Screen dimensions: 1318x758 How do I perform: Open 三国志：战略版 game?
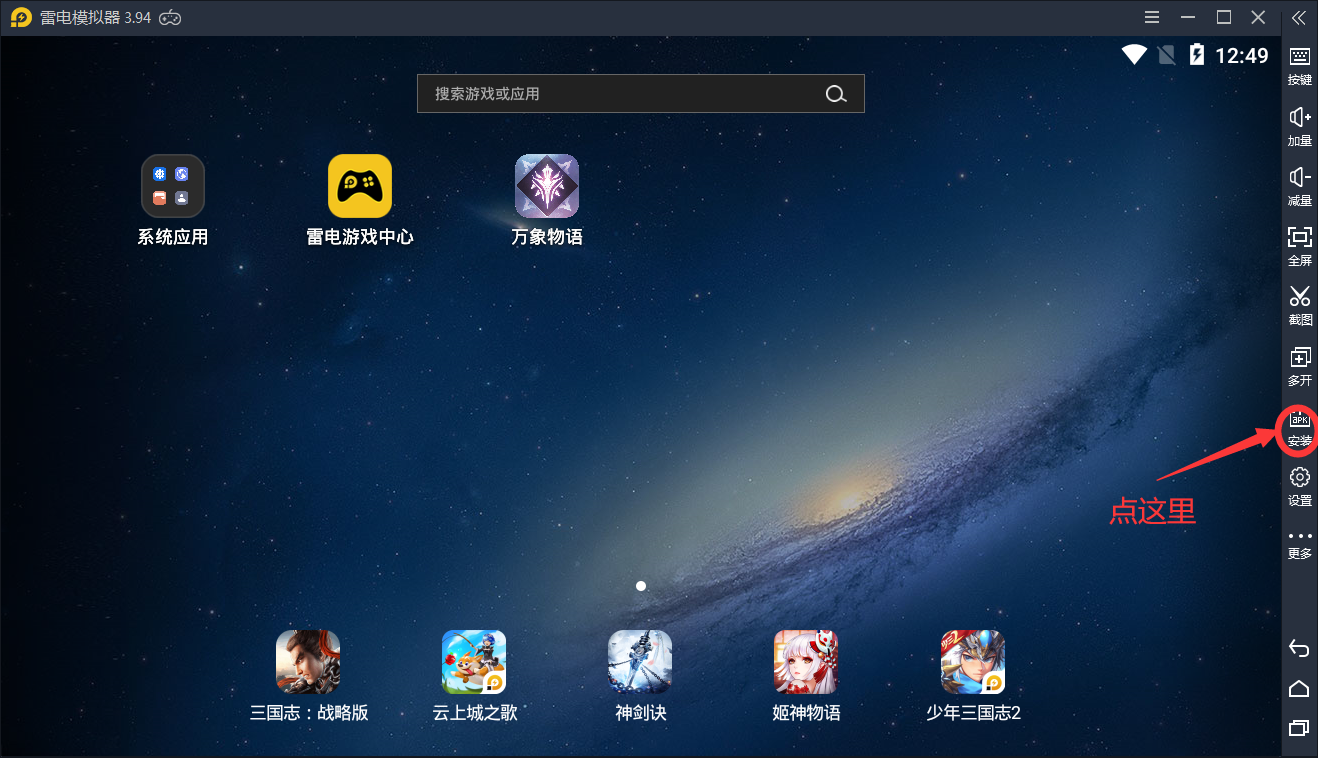(x=309, y=676)
